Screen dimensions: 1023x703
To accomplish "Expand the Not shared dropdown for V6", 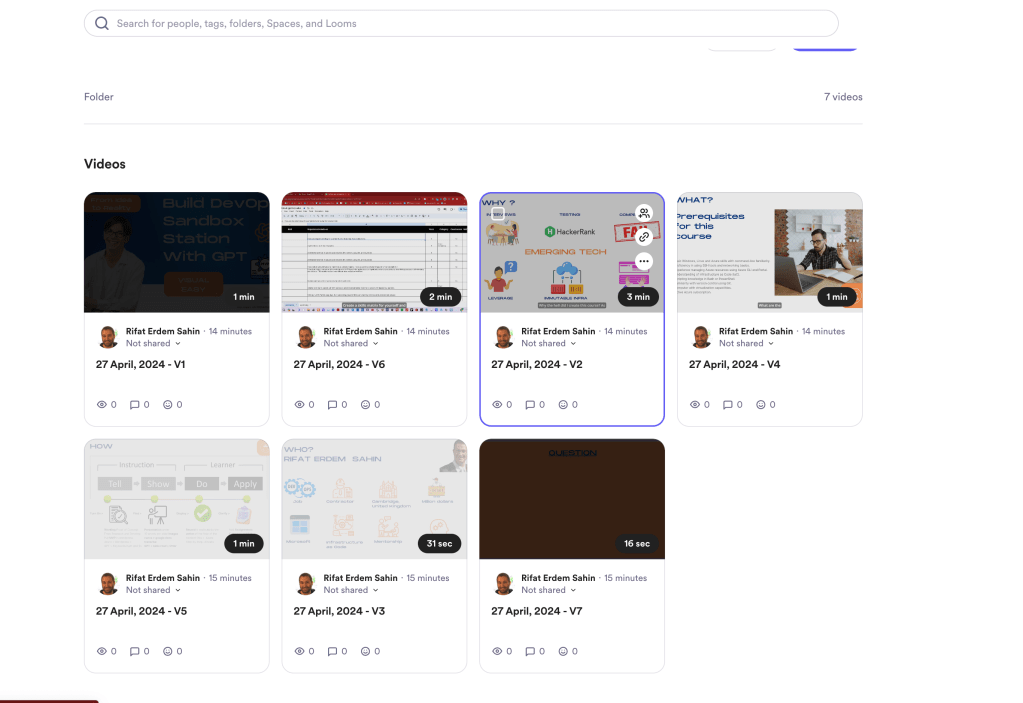I will click(x=351, y=344).
